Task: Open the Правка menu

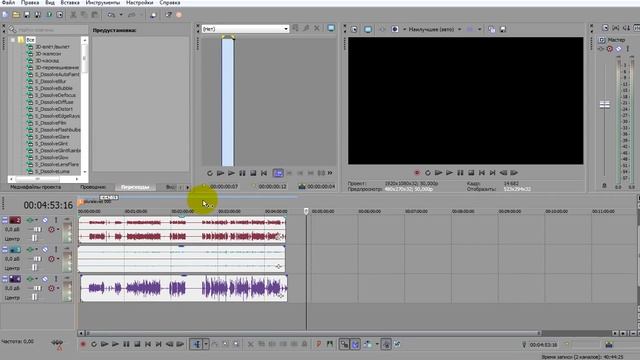Action: click(x=30, y=2)
